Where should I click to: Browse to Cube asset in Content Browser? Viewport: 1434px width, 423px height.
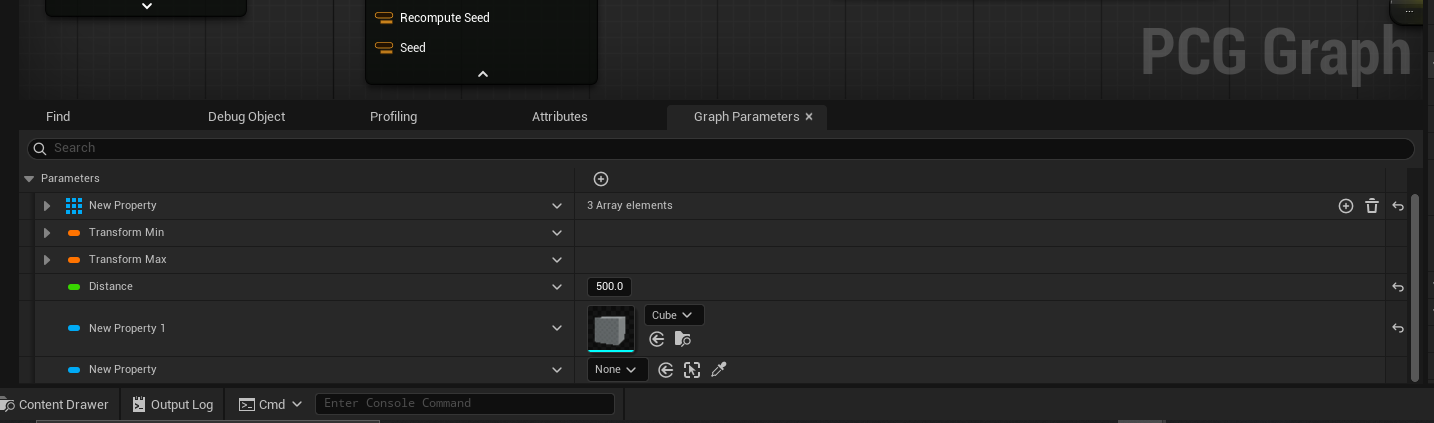tap(683, 339)
